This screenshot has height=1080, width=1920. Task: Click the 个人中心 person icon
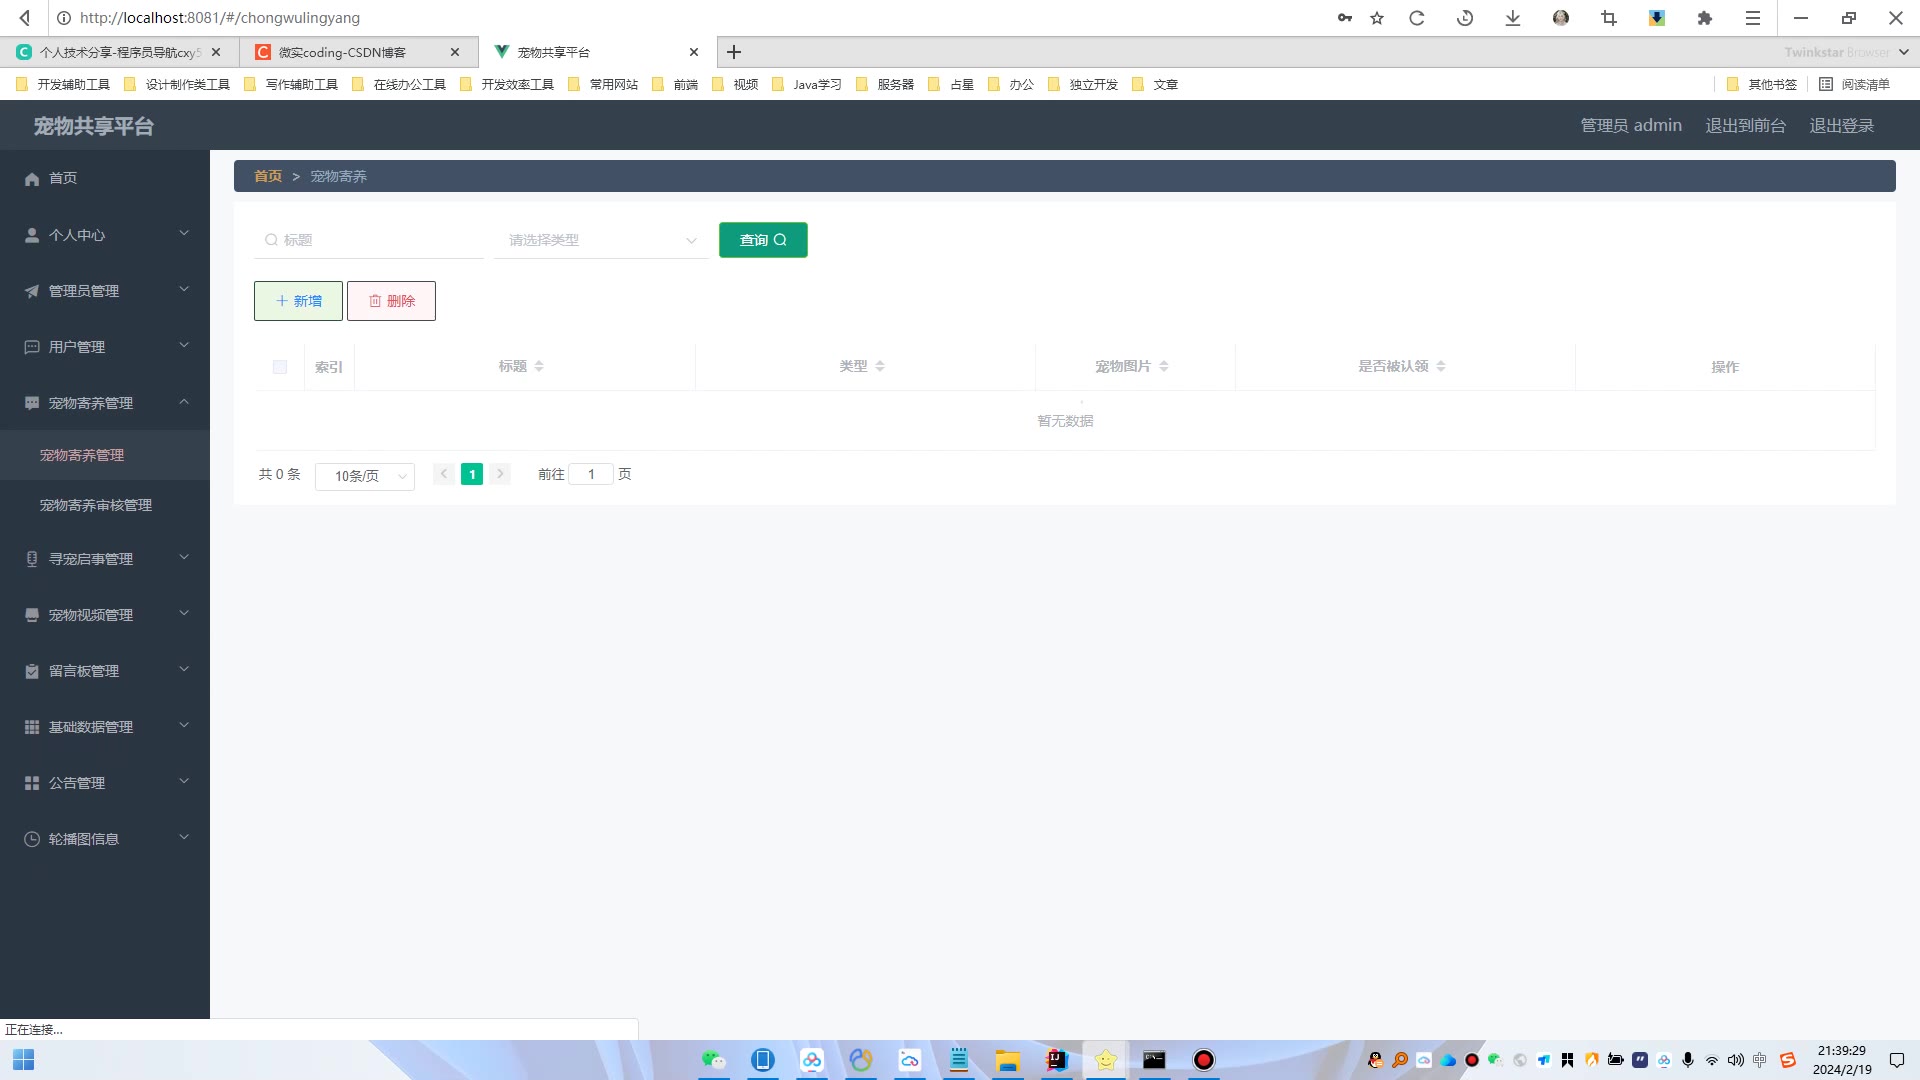pyautogui.click(x=32, y=235)
